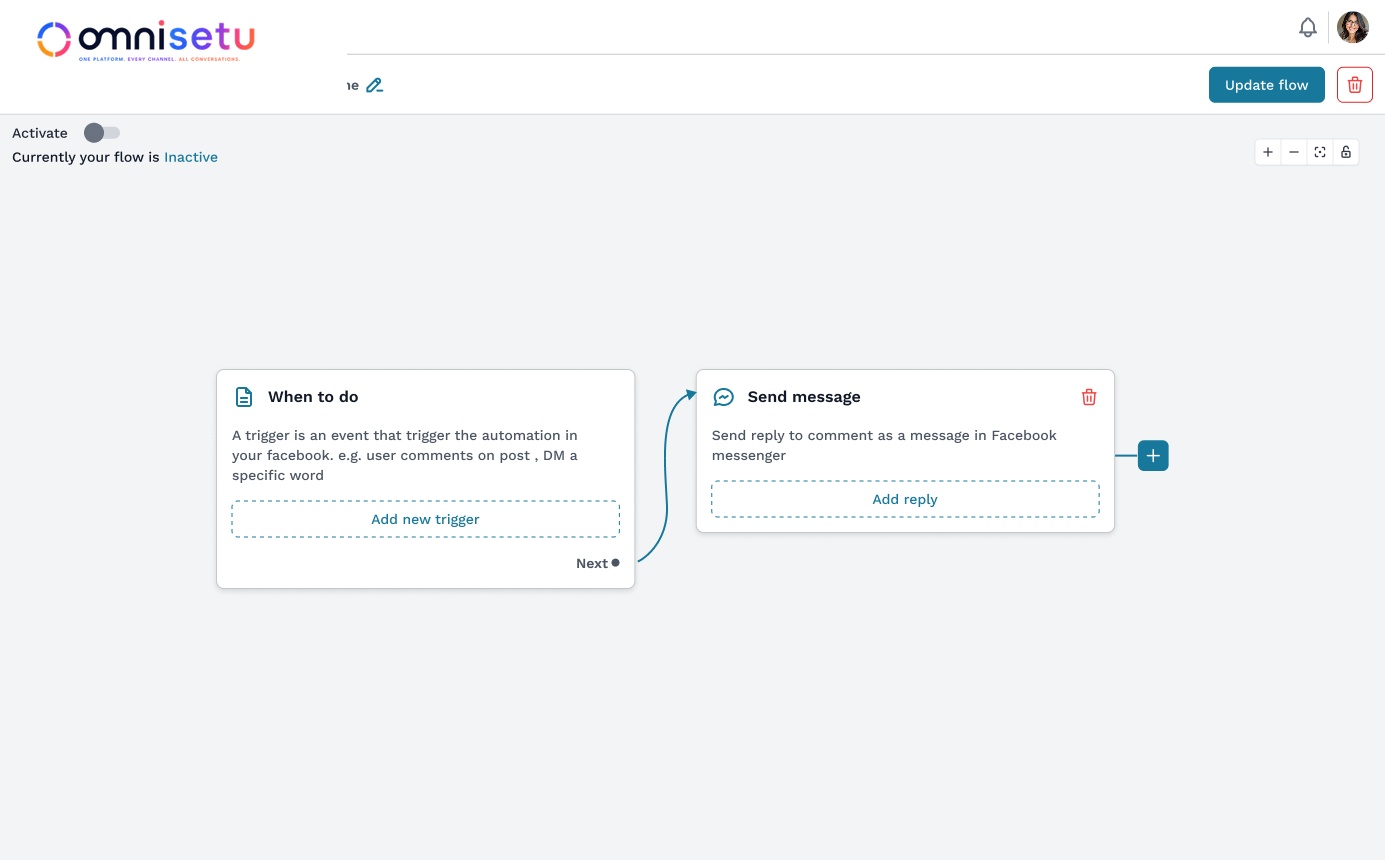
Task: Delete the Send message node
Action: (1089, 397)
